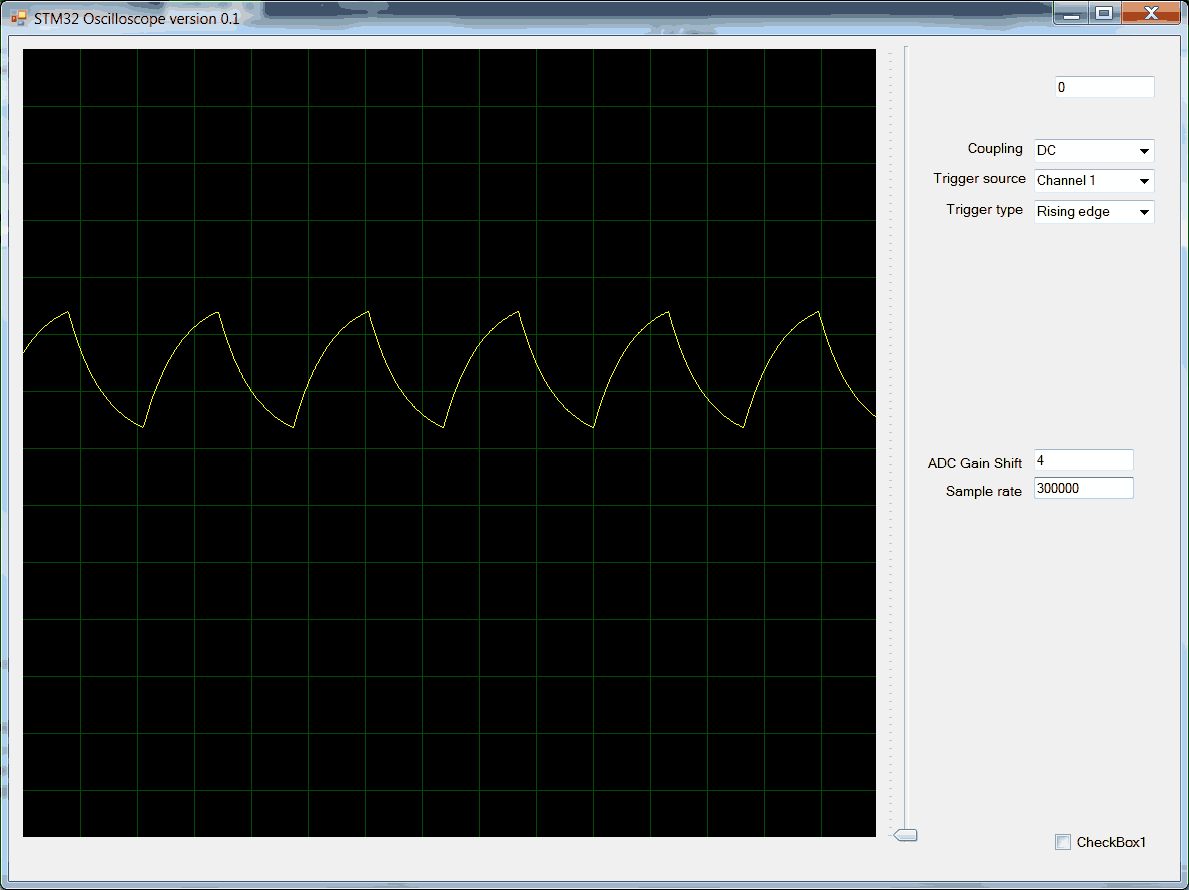This screenshot has width=1189, height=890.
Task: Select the Sample rate field showing 300000
Action: (1083, 488)
